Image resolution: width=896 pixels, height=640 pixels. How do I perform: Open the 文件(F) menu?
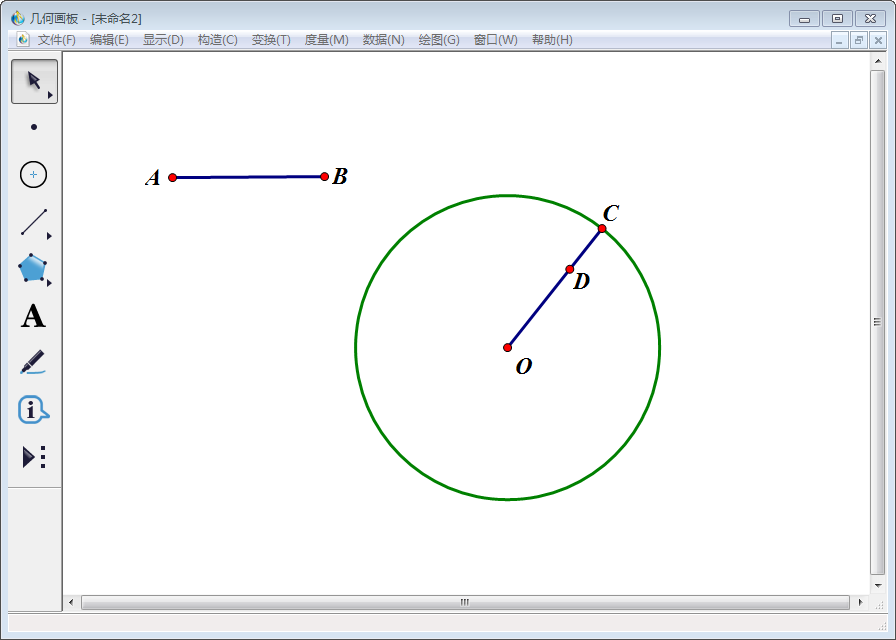tap(56, 40)
